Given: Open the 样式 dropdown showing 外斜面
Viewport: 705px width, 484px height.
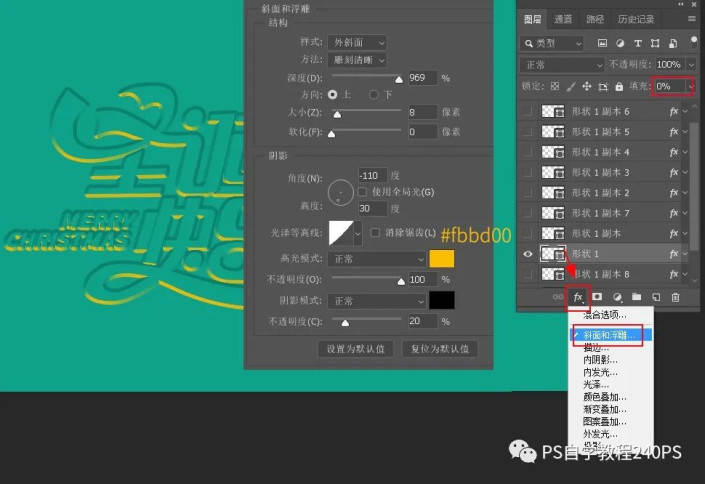Looking at the screenshot, I should tap(357, 42).
